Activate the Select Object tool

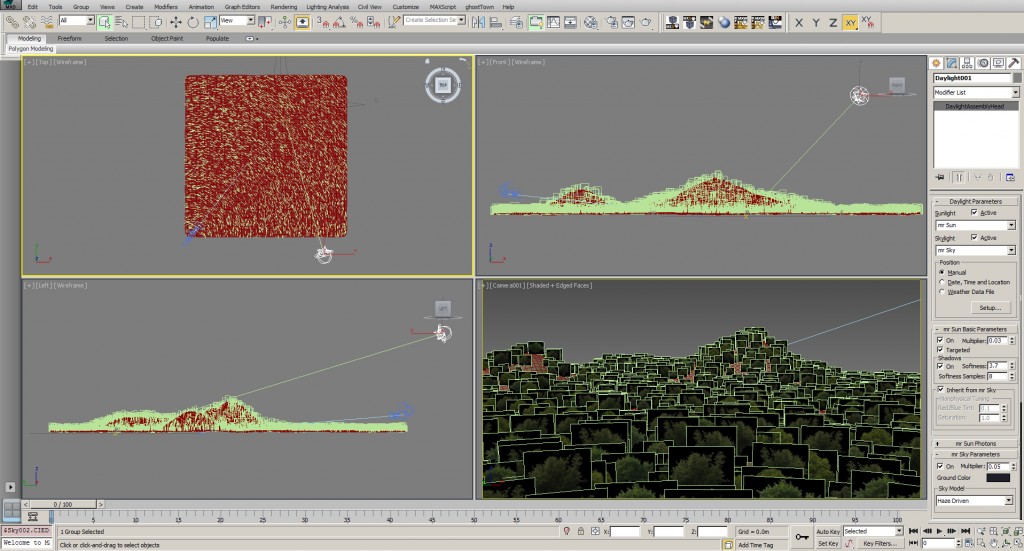pos(104,22)
